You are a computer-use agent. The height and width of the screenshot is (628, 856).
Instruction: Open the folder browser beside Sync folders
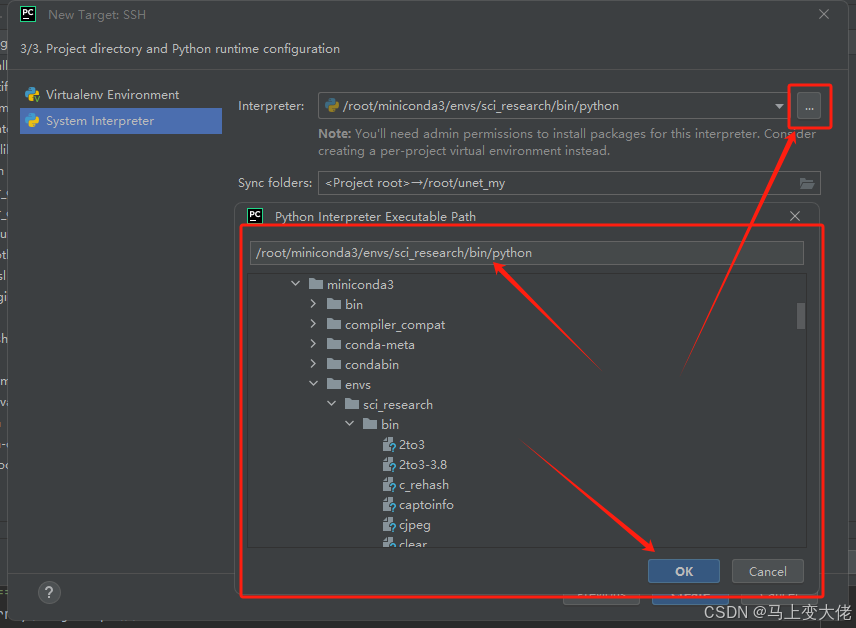tap(809, 183)
